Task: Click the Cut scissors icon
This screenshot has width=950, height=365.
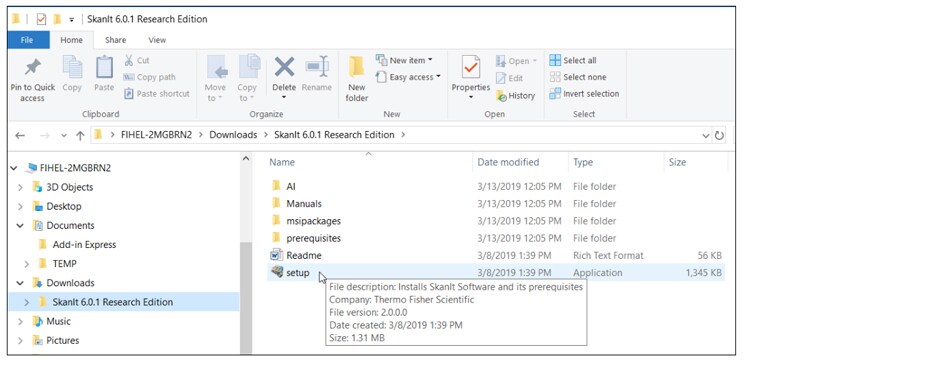Action: [129, 60]
